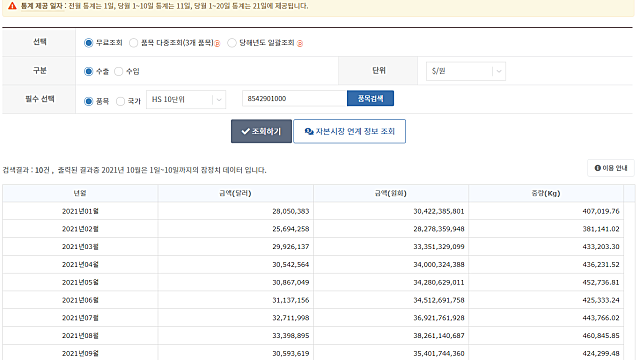The image size is (640, 360).
Task: Click weight value 425,333.24
Action: pos(601,300)
